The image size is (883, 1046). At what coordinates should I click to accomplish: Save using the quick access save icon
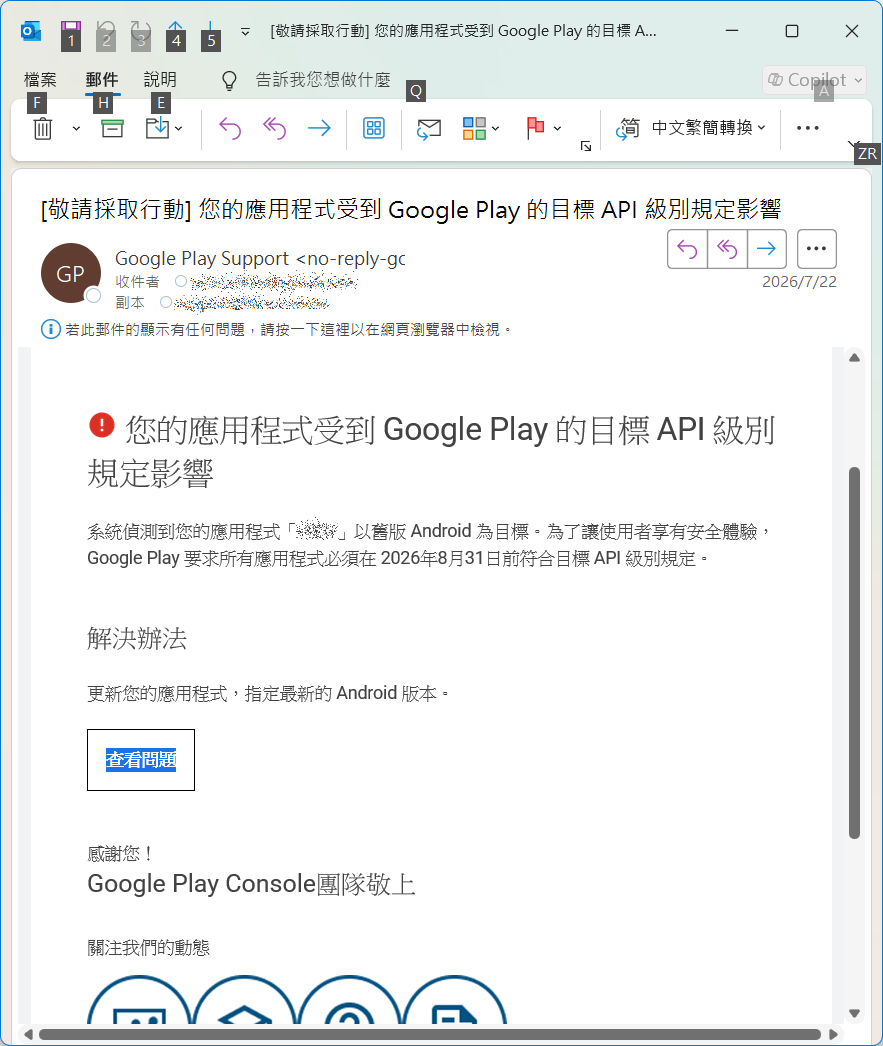71,31
